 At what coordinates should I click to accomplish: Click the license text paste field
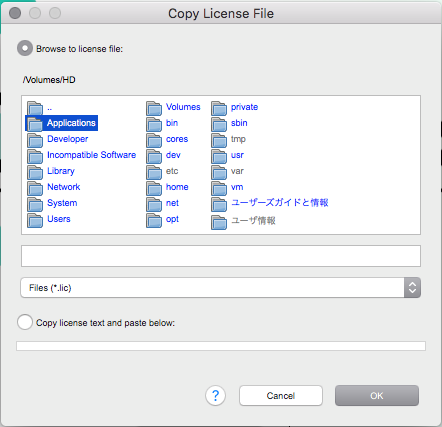[221, 346]
